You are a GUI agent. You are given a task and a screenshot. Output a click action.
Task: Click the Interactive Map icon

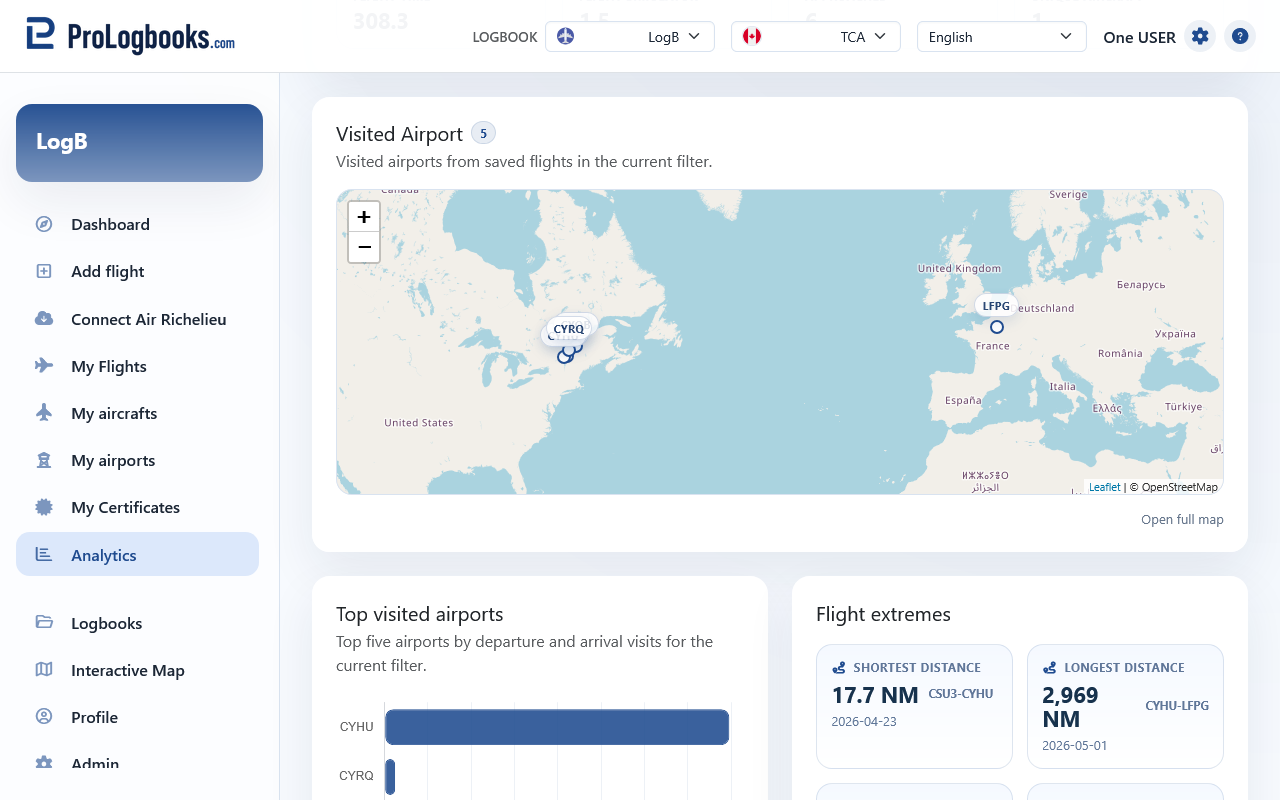pos(44,670)
